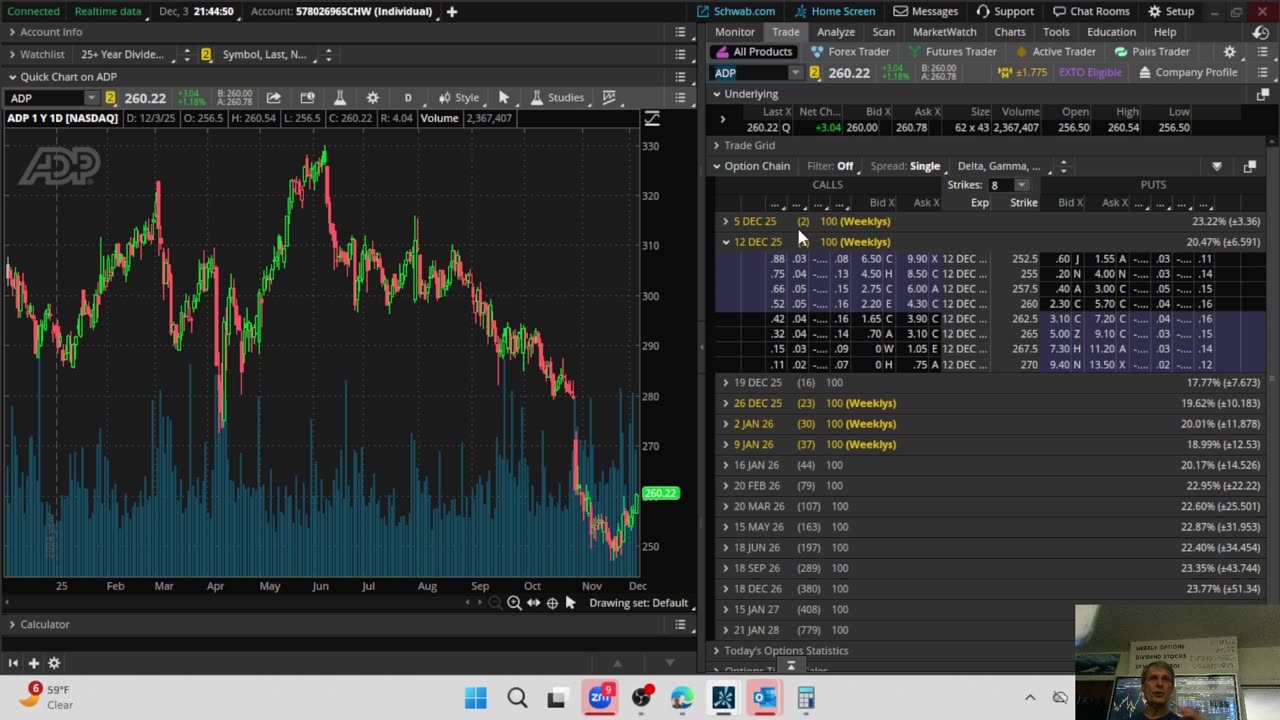
Task: Detach the Option Chain section window
Action: [x=1249, y=167]
